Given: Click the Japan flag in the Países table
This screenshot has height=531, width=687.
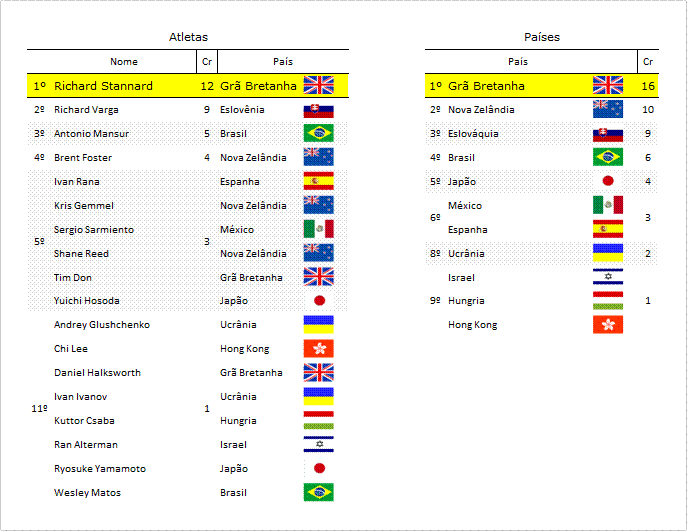Looking at the screenshot, I should point(608,181).
